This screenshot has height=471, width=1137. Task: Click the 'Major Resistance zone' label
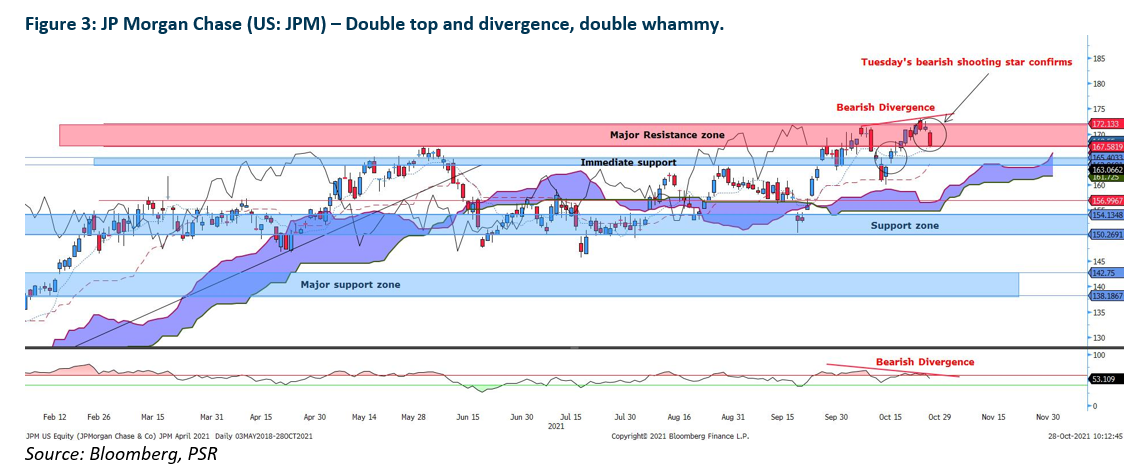(x=666, y=135)
